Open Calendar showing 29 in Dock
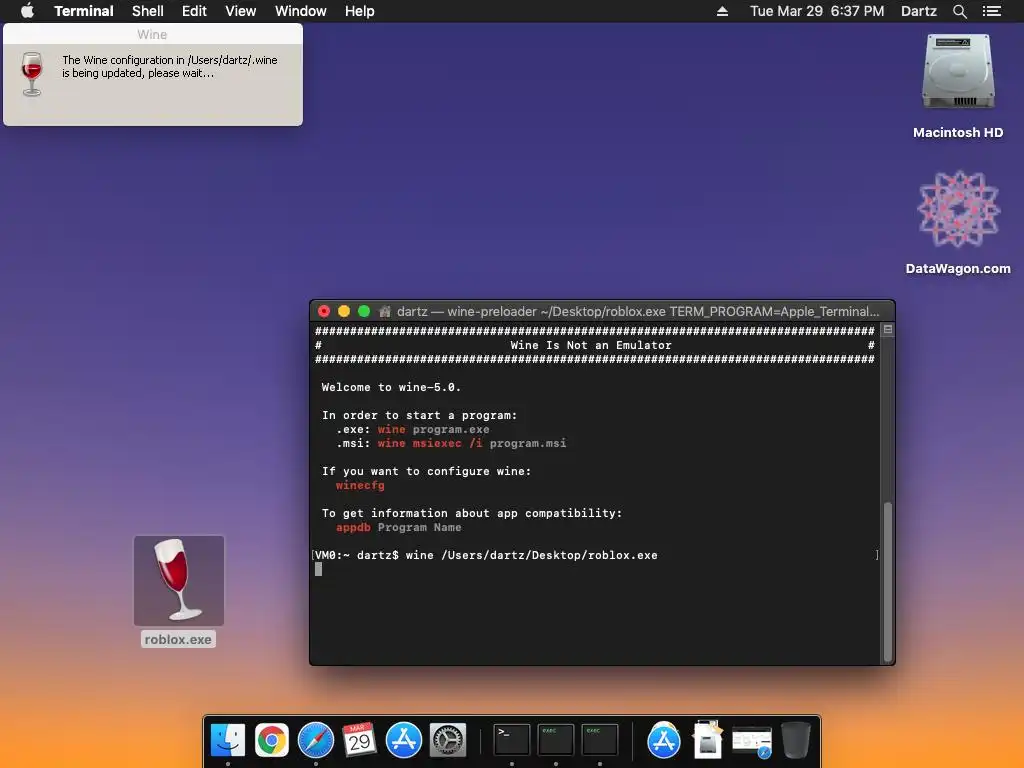The image size is (1024, 768). click(x=359, y=740)
